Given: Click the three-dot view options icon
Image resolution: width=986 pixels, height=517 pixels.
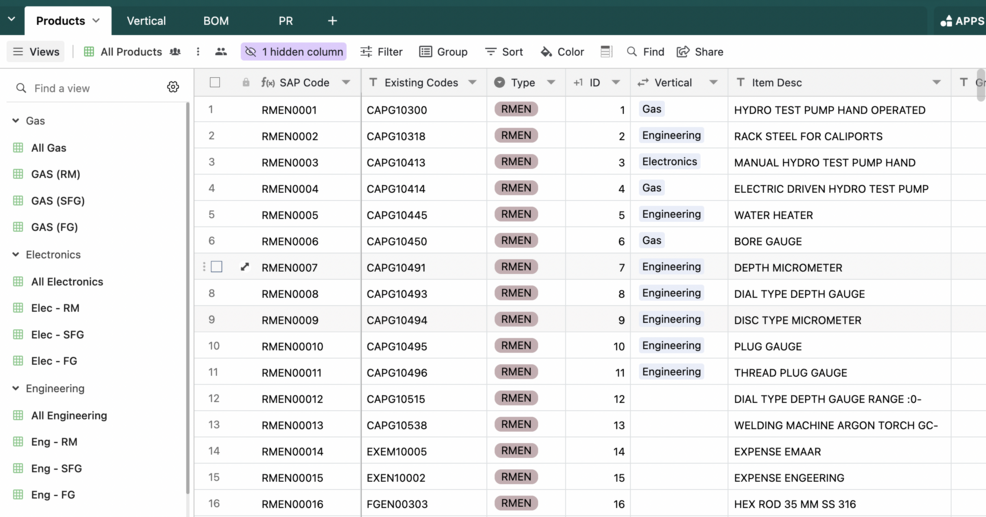Looking at the screenshot, I should click(198, 51).
